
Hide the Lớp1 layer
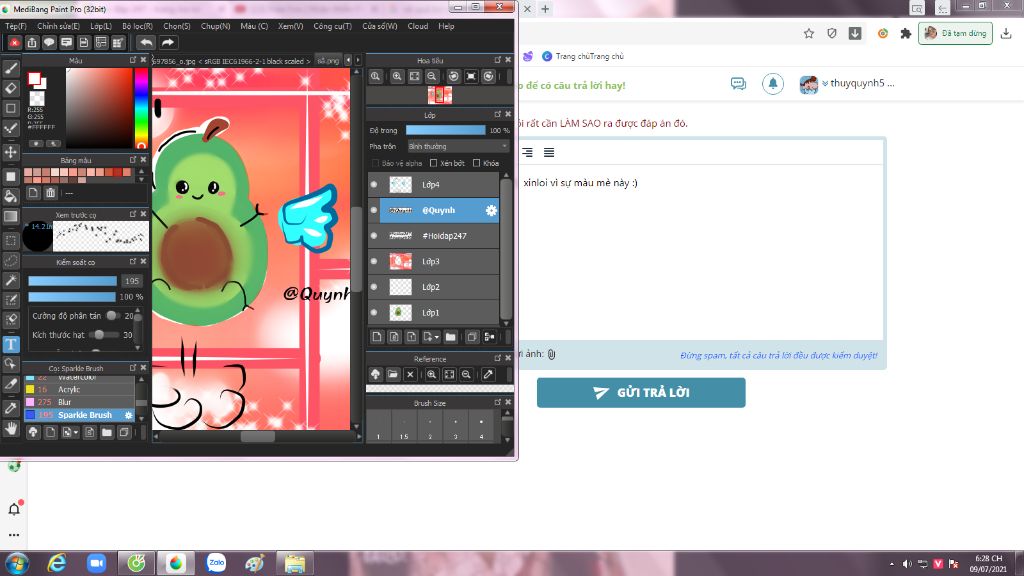tap(374, 312)
